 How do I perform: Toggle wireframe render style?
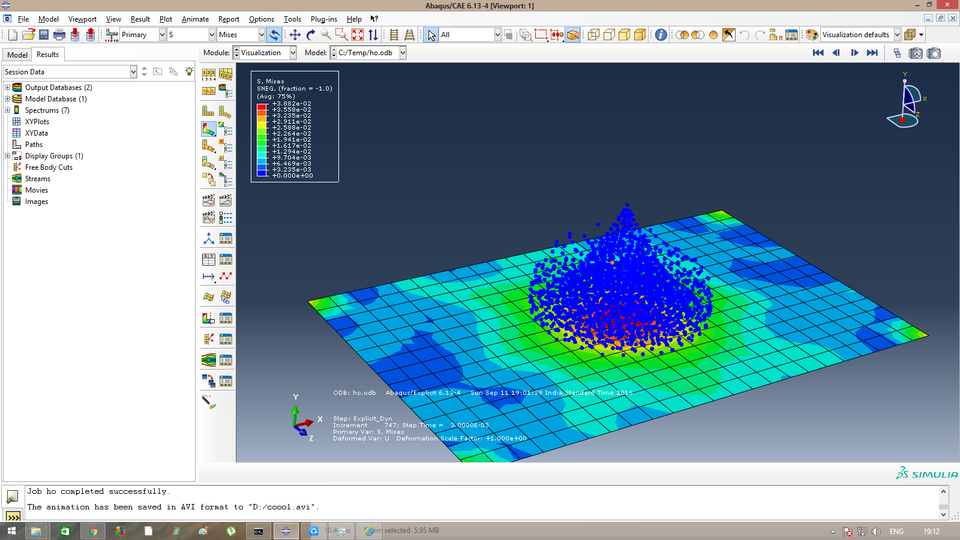tap(592, 35)
